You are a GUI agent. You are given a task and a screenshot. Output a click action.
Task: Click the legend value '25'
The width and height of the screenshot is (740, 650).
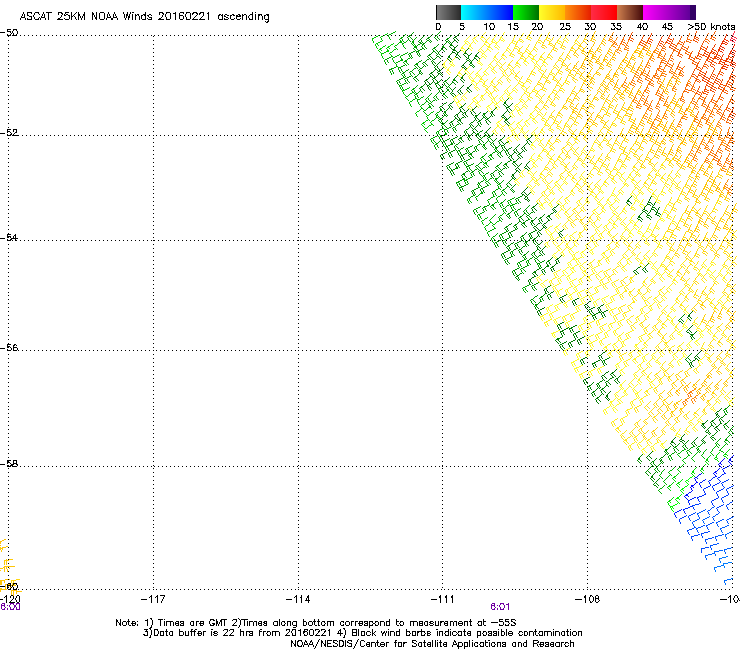pos(565,27)
